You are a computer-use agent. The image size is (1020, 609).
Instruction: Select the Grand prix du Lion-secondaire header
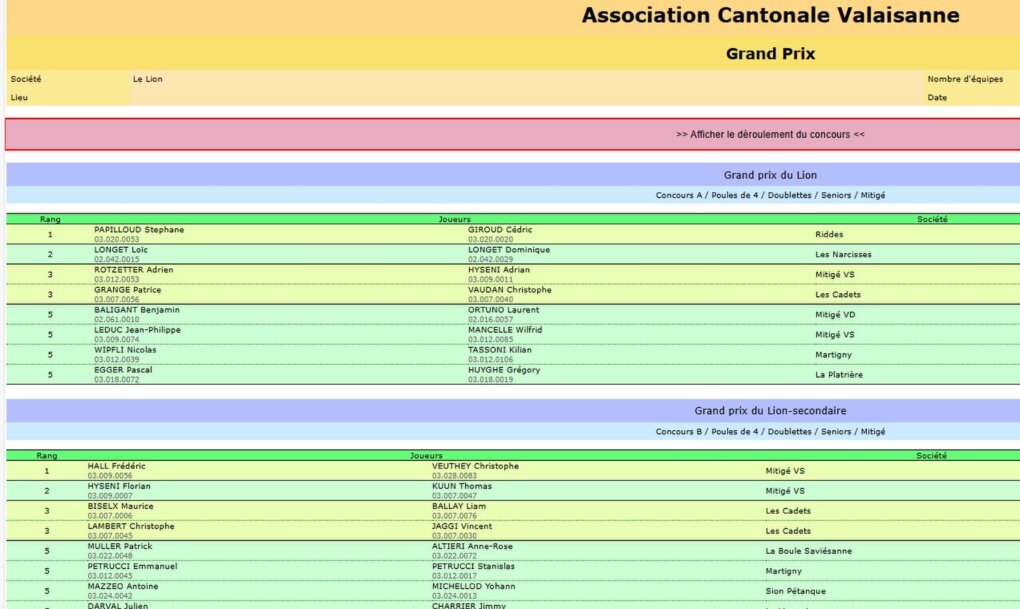click(x=770, y=411)
